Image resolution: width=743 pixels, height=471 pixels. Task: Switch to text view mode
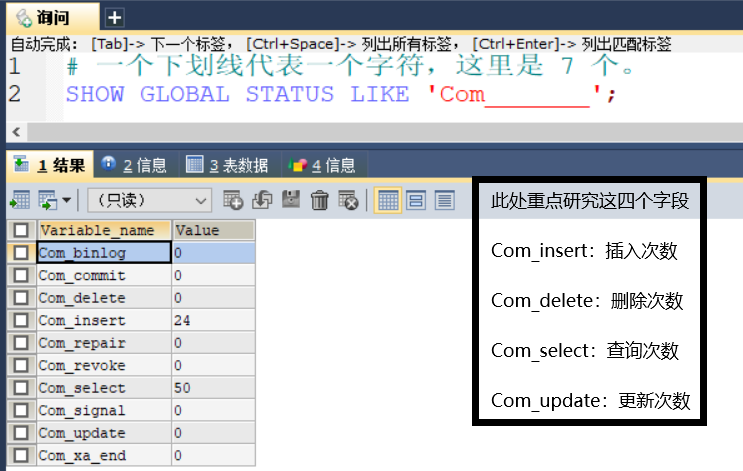tap(444, 200)
